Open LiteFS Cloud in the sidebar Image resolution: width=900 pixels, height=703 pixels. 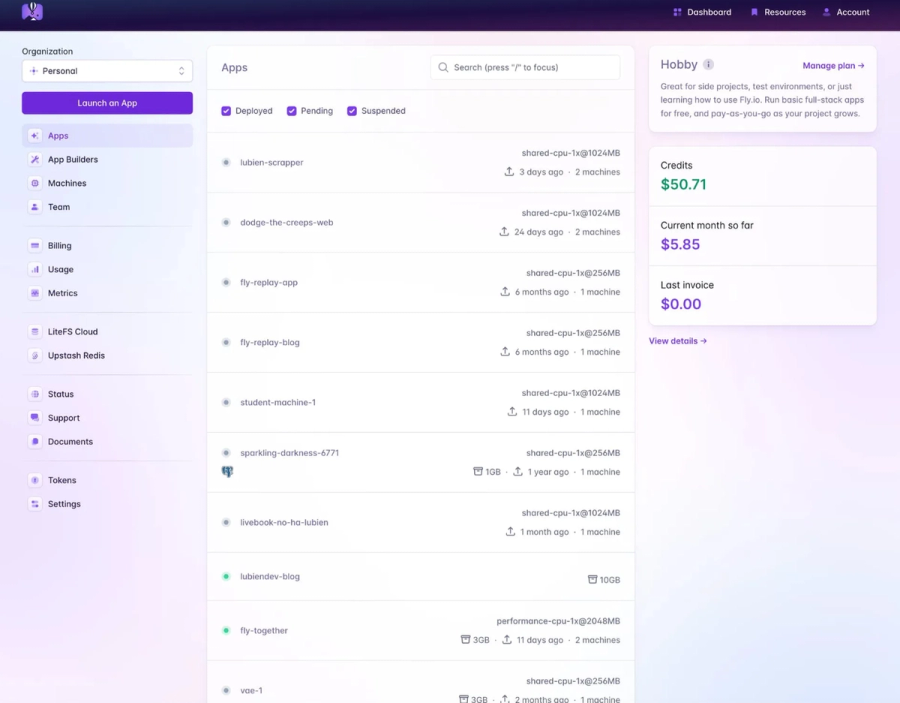coord(107,332)
